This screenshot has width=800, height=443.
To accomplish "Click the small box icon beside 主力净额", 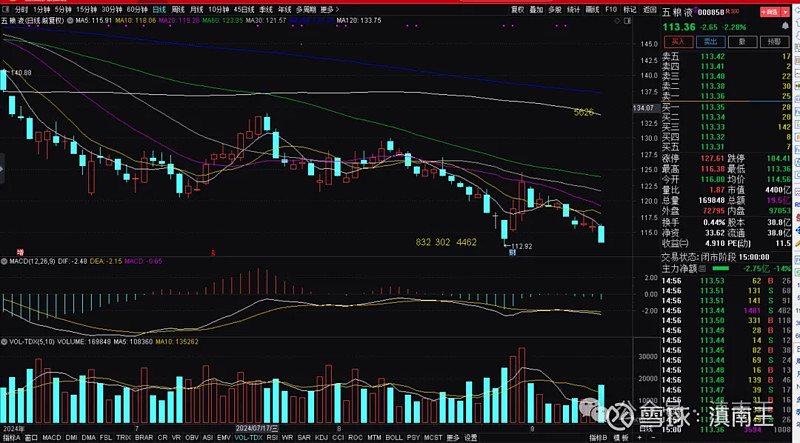I will click(x=703, y=268).
